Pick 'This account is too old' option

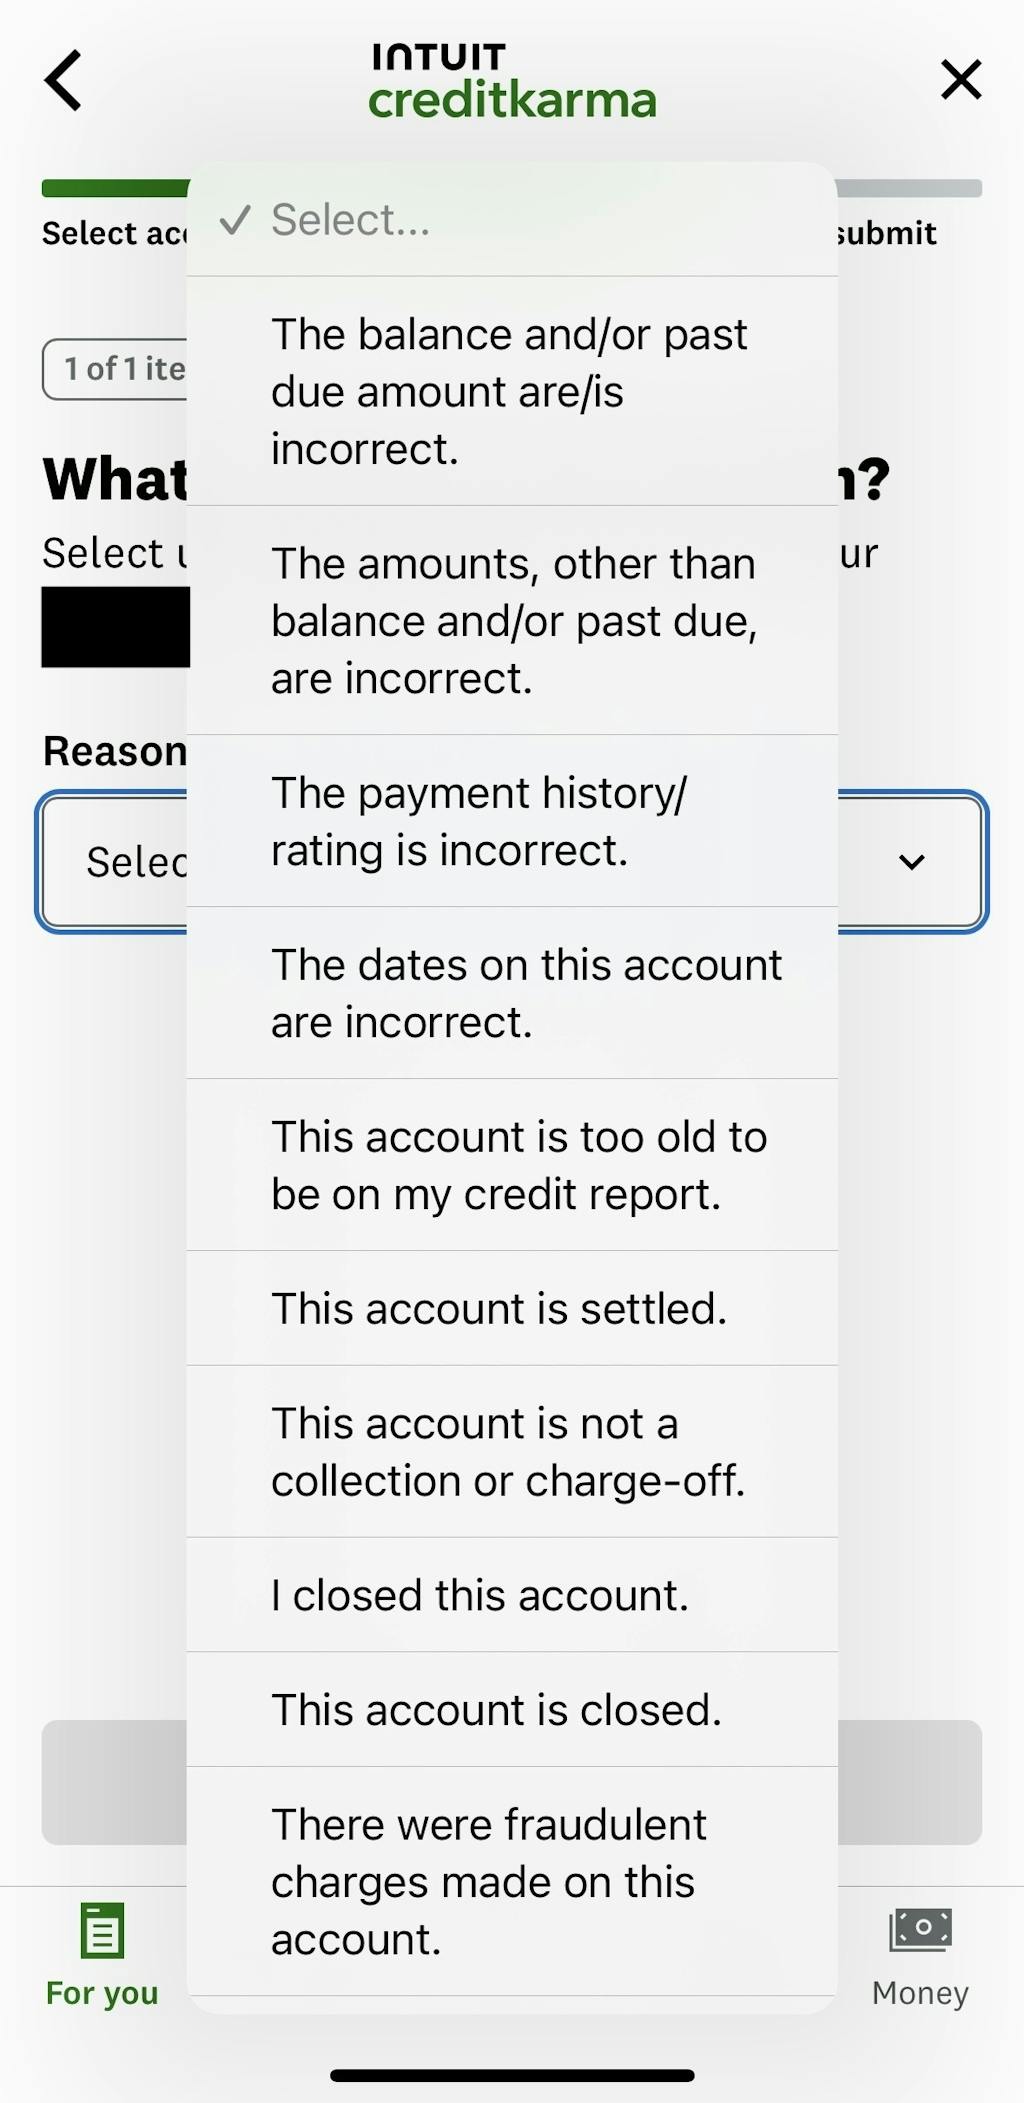[512, 1165]
